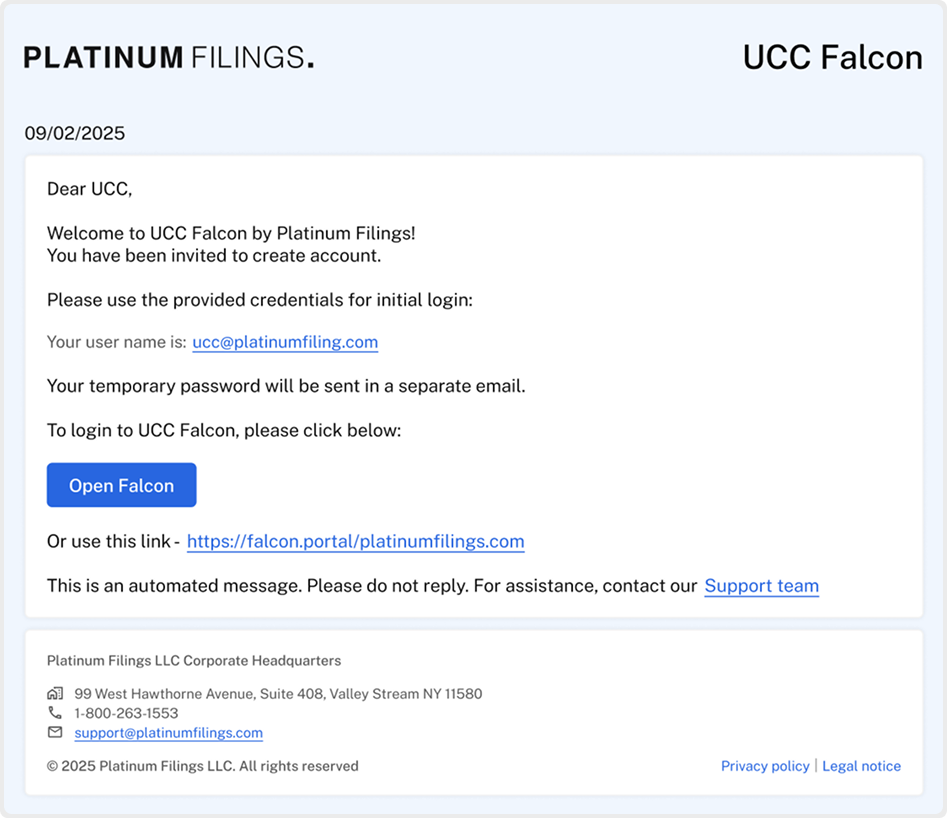This screenshot has width=947, height=819.
Task: Click the building address icon
Action: point(55,693)
